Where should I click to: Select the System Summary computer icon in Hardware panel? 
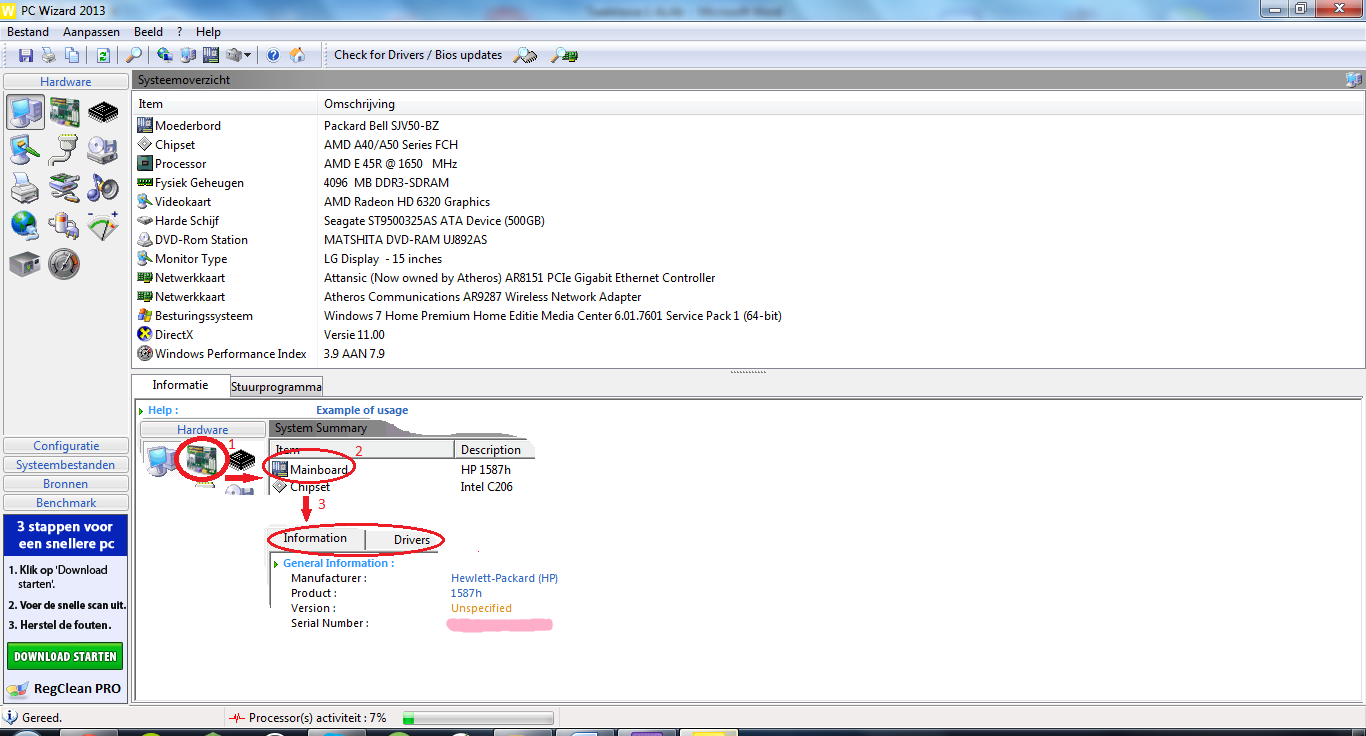pos(25,112)
